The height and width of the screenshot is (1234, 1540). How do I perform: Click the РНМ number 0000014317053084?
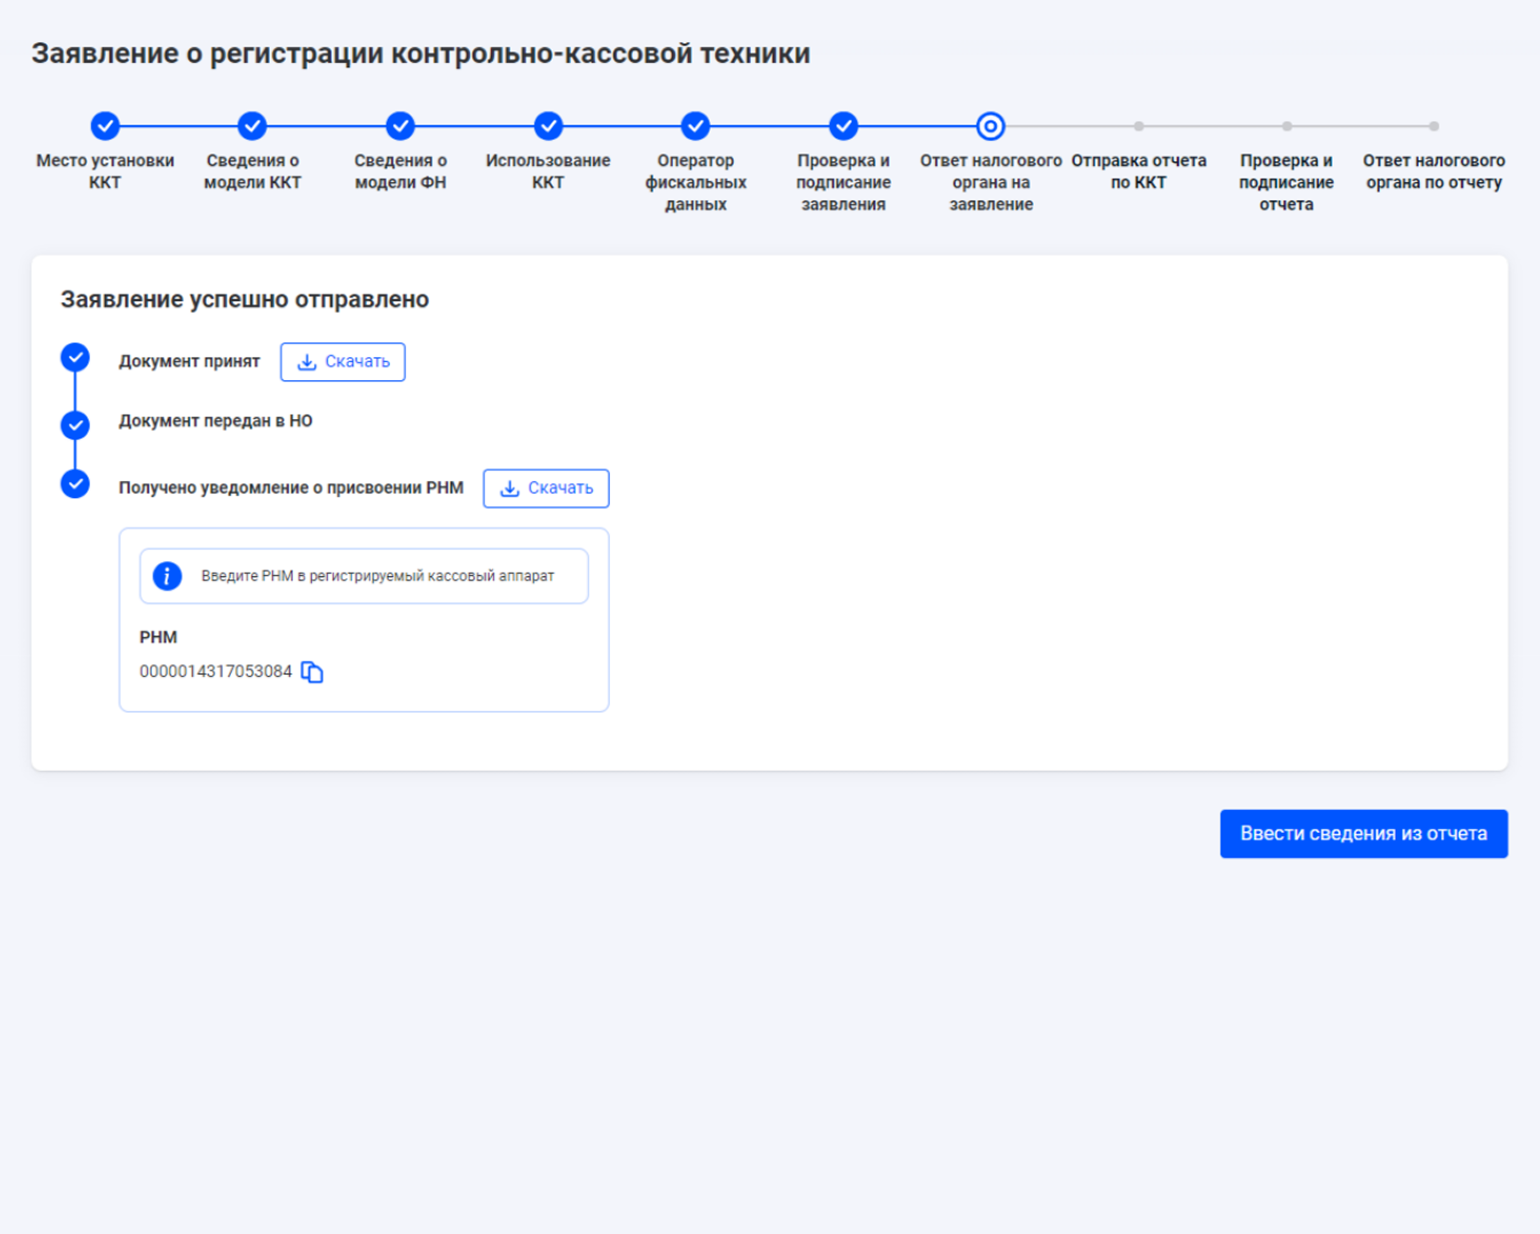point(215,671)
